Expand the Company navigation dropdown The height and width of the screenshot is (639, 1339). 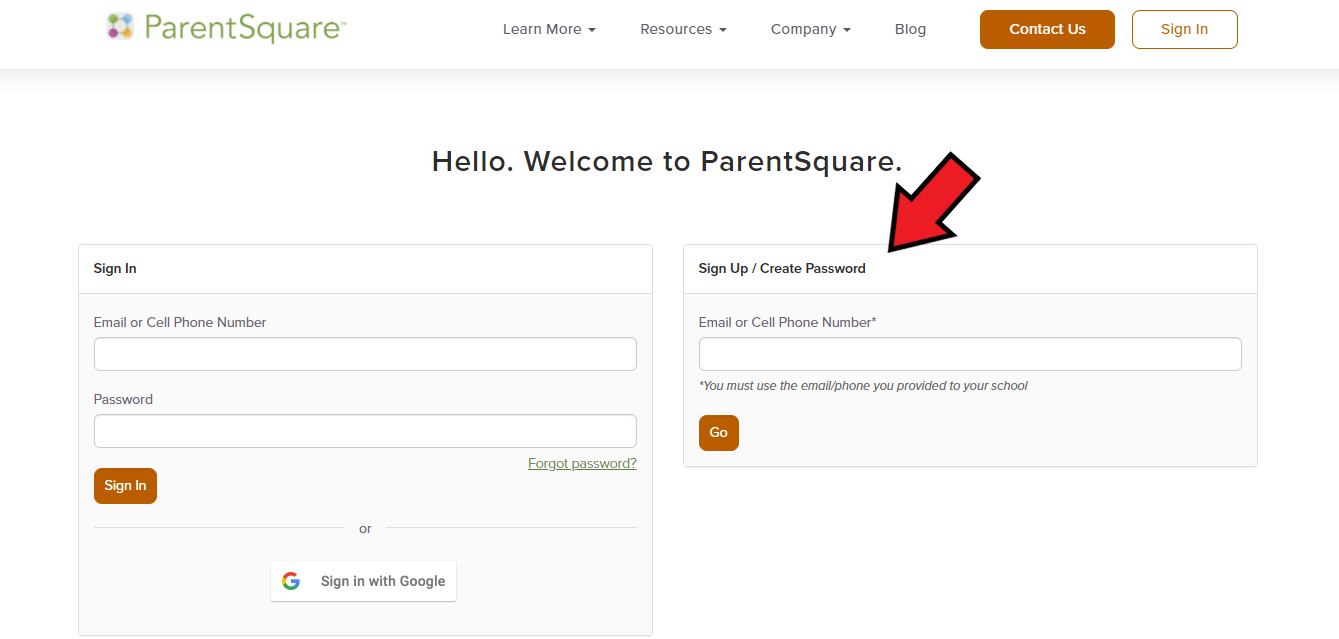click(x=810, y=29)
